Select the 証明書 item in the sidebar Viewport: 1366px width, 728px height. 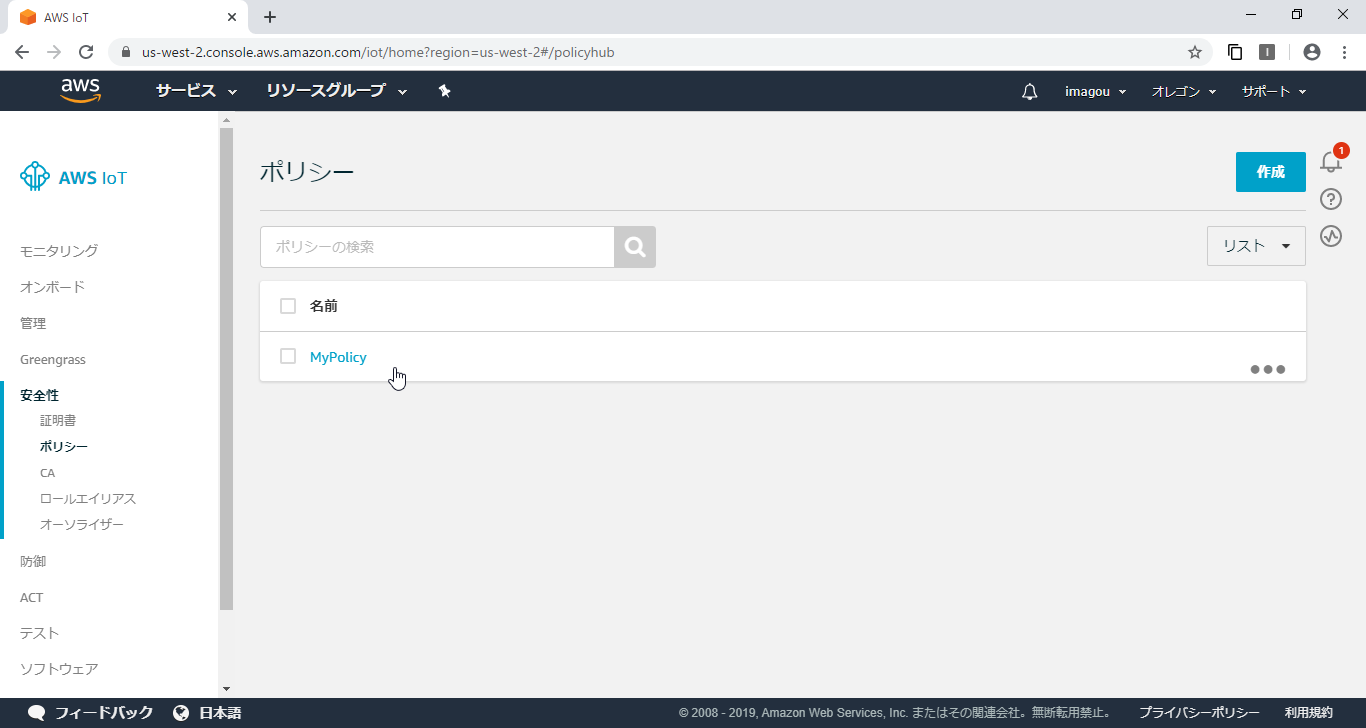click(57, 420)
